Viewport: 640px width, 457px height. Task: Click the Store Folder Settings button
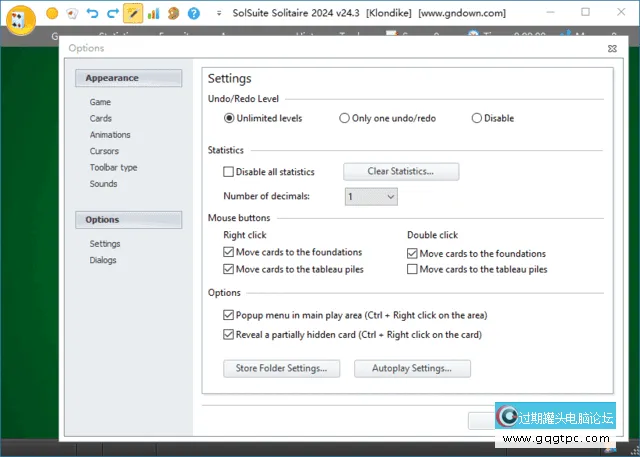(x=281, y=368)
